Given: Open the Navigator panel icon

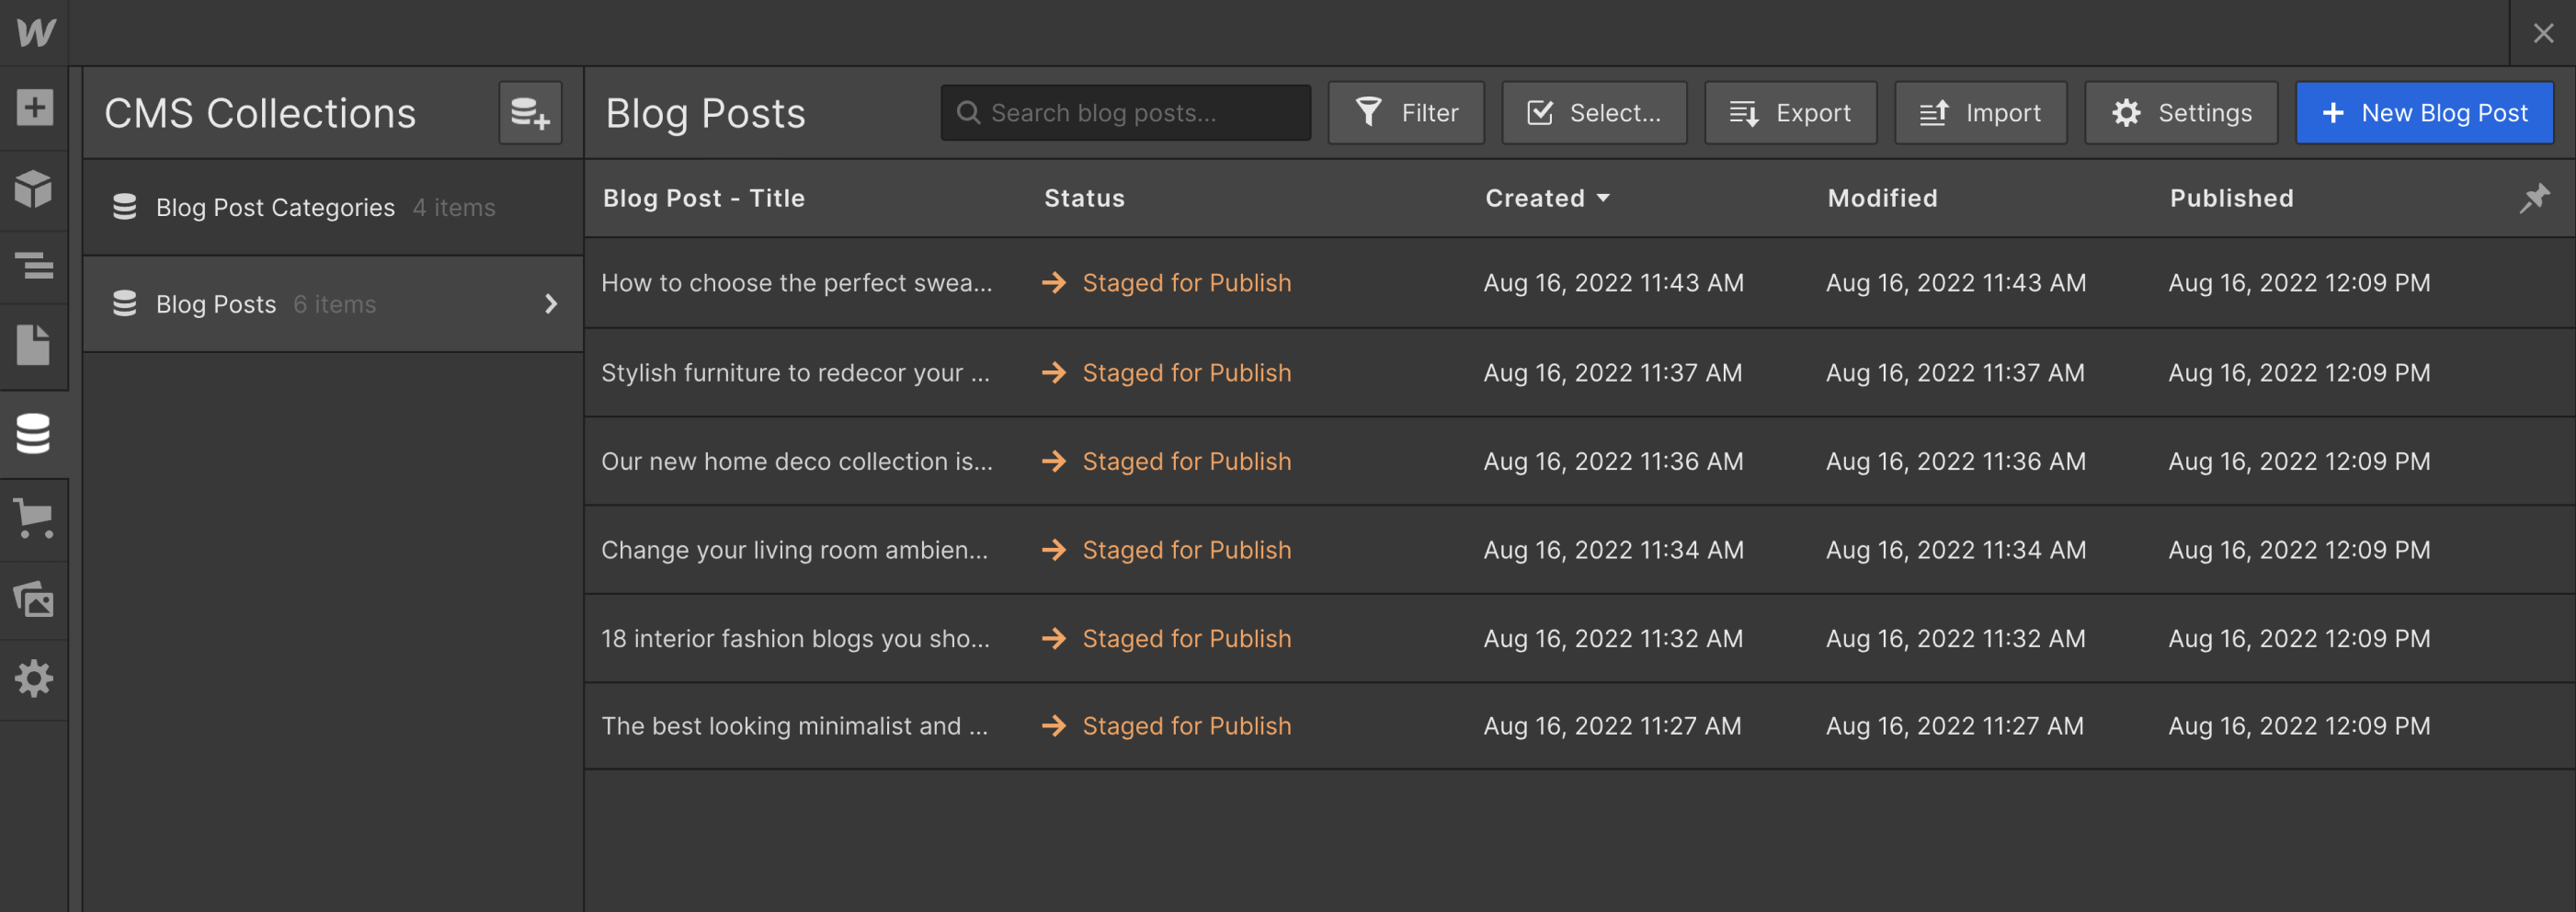Looking at the screenshot, I should click(34, 266).
